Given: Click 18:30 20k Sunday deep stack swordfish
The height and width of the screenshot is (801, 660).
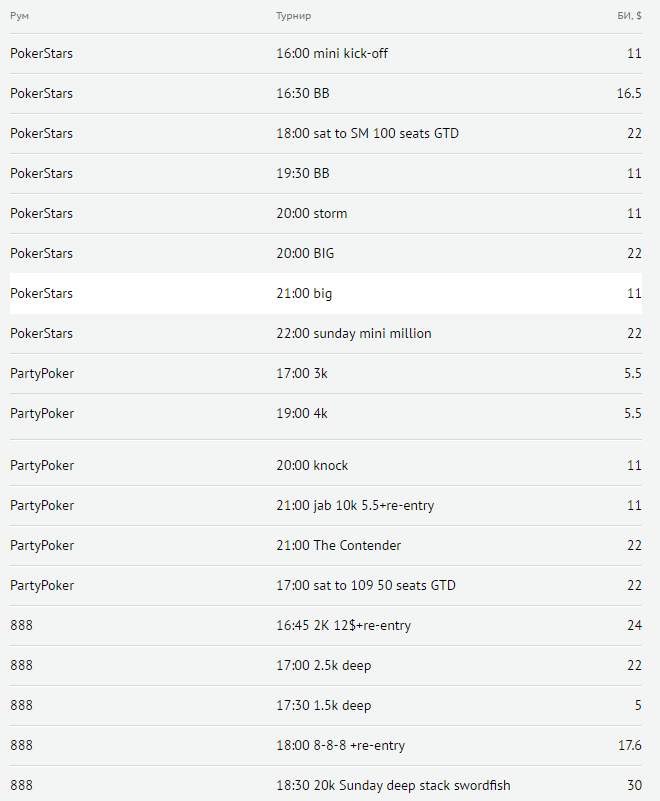Looking at the screenshot, I should [393, 785].
